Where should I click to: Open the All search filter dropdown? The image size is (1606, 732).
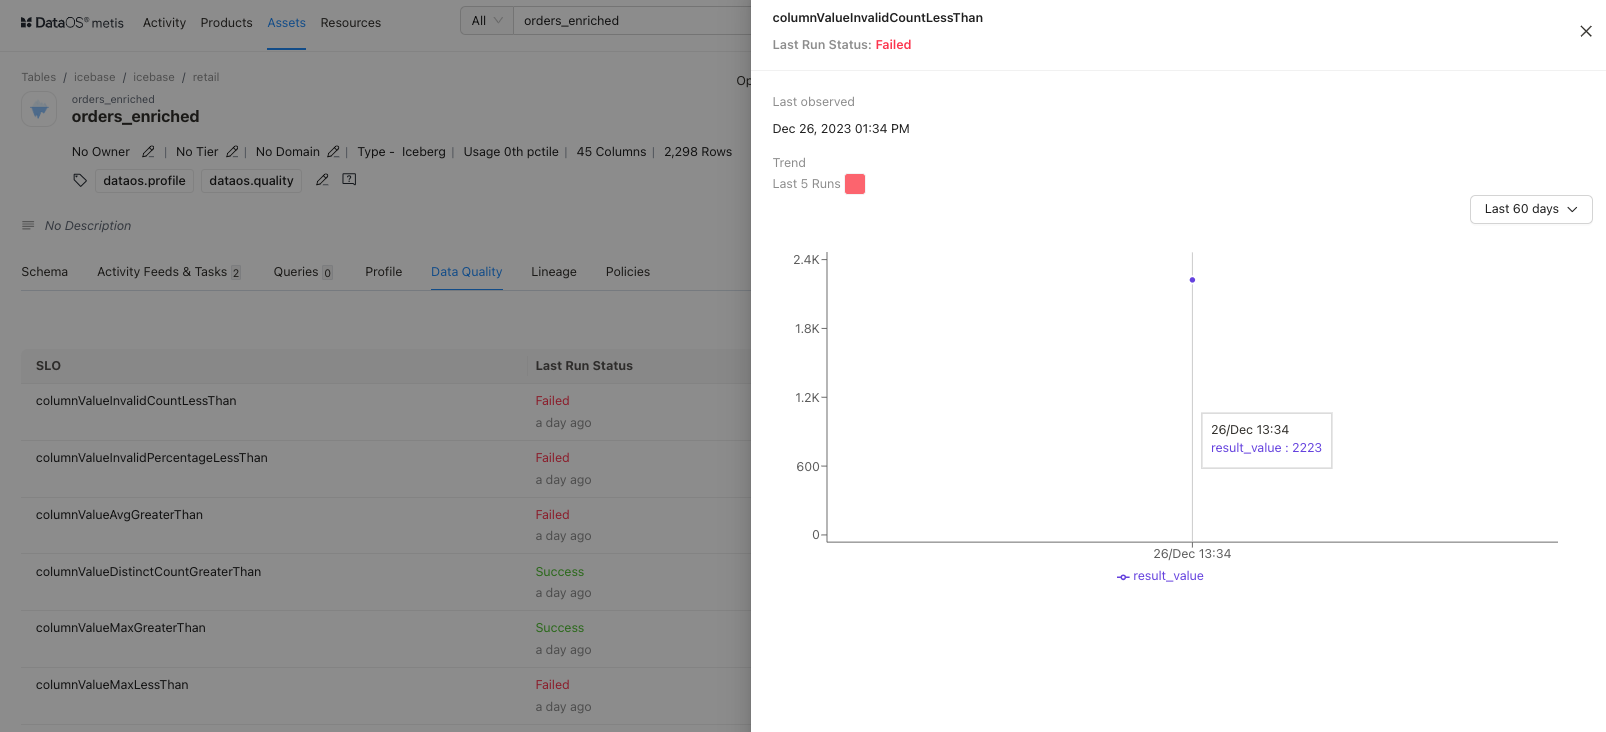487,21
